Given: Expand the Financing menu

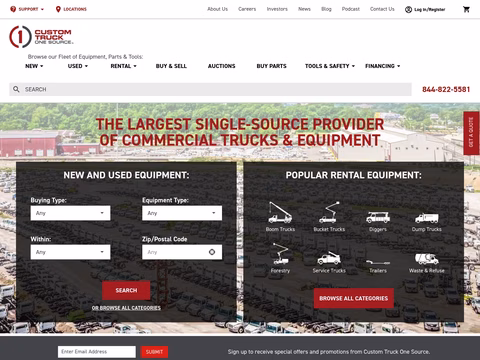Looking at the screenshot, I should tap(383, 66).
